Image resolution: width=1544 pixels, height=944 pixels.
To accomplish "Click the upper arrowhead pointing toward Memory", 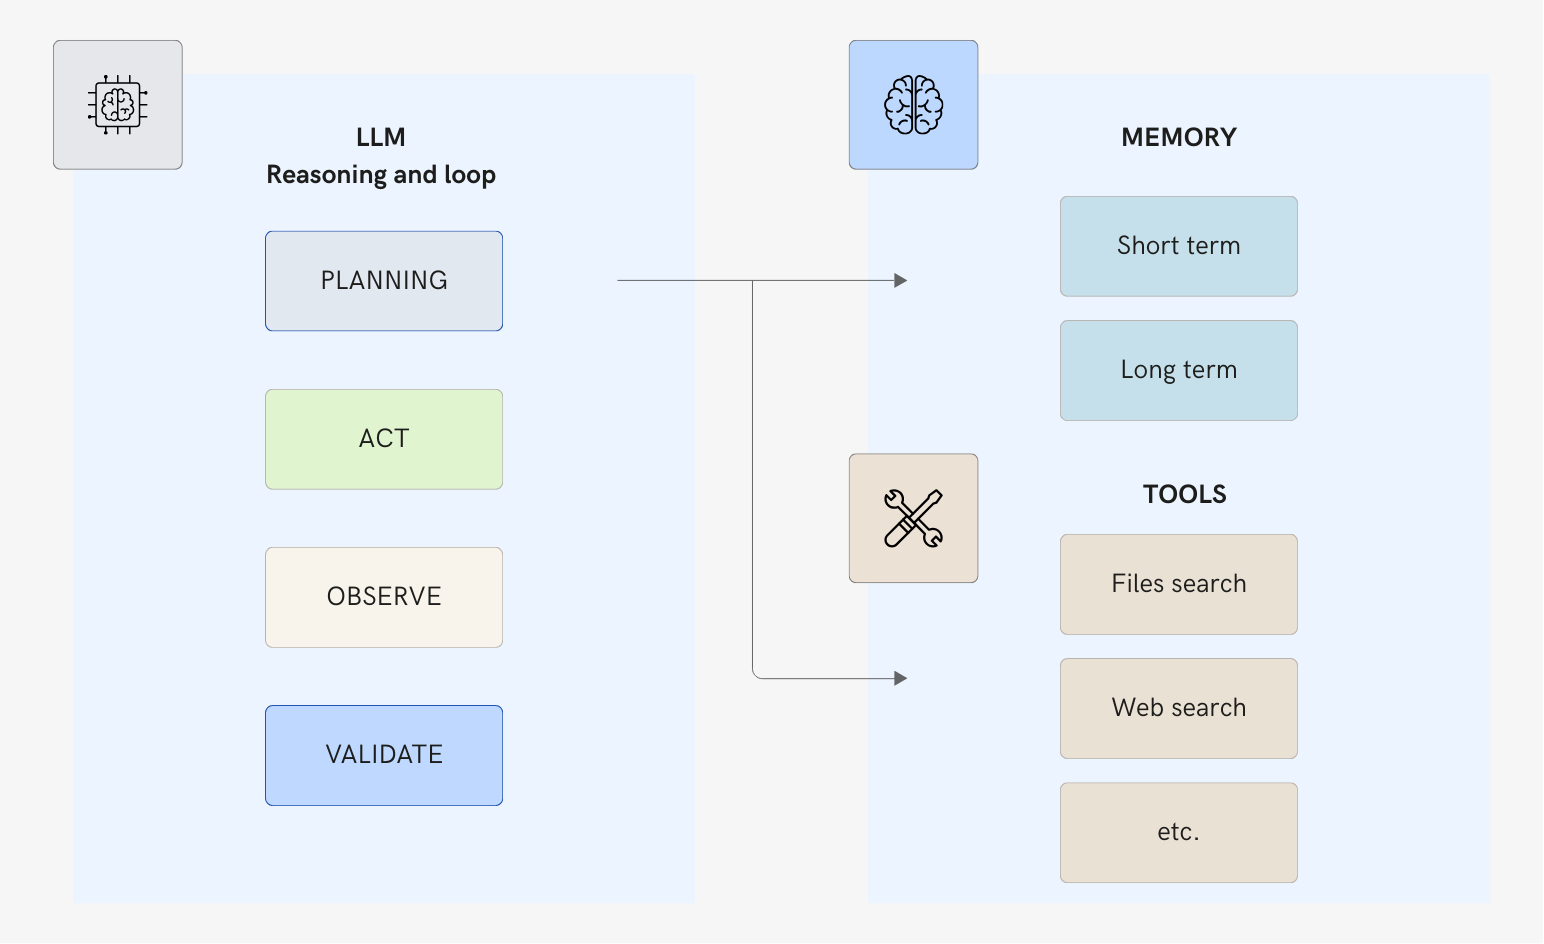I will 901,281.
